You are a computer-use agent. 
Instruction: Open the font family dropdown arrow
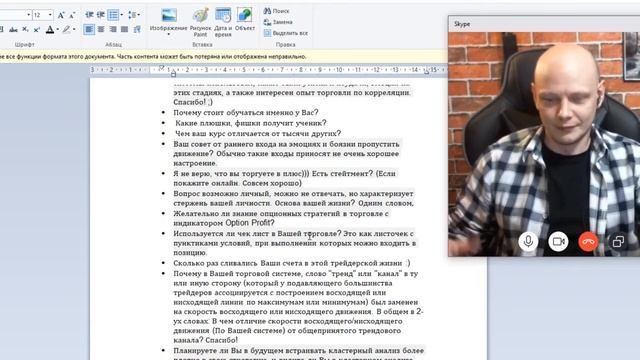[29, 15]
